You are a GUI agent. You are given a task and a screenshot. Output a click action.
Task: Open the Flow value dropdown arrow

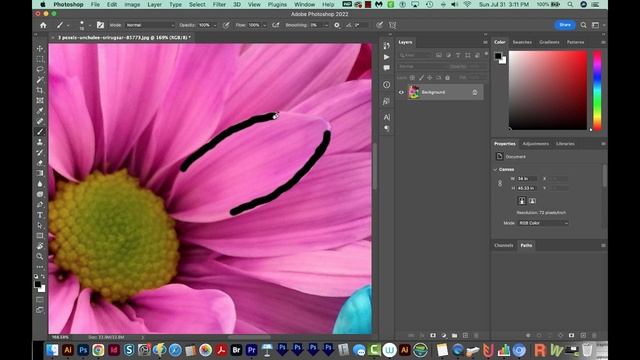point(264,25)
